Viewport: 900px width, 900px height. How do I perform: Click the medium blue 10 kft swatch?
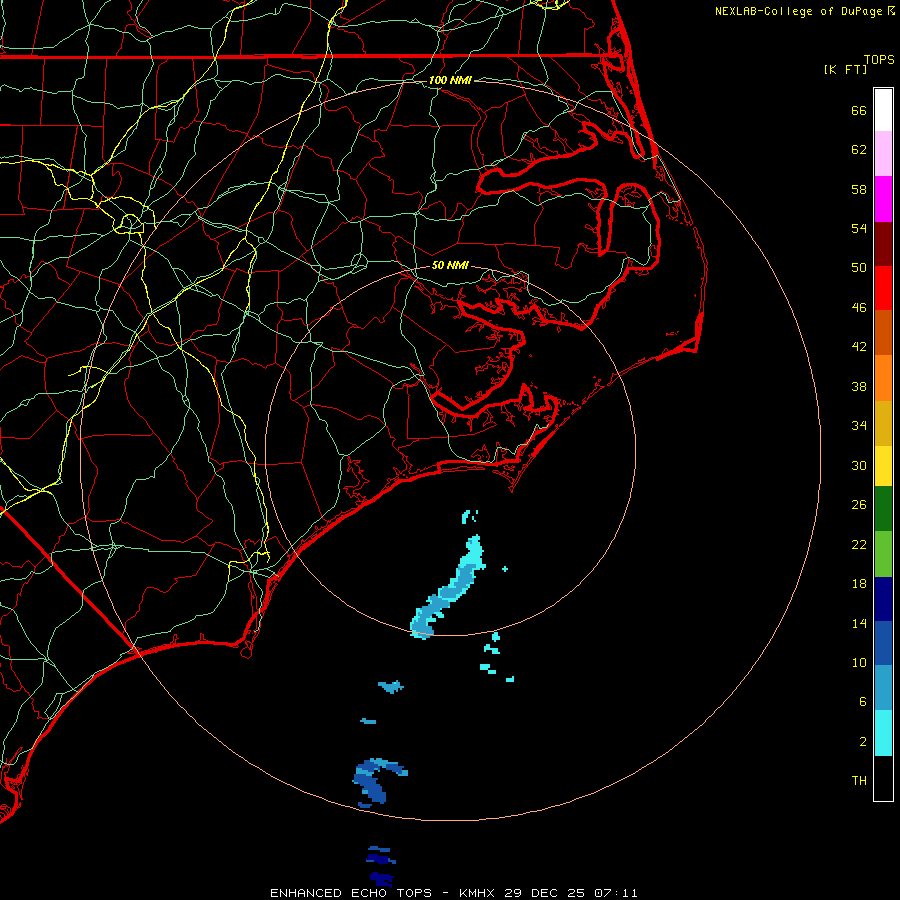883,643
